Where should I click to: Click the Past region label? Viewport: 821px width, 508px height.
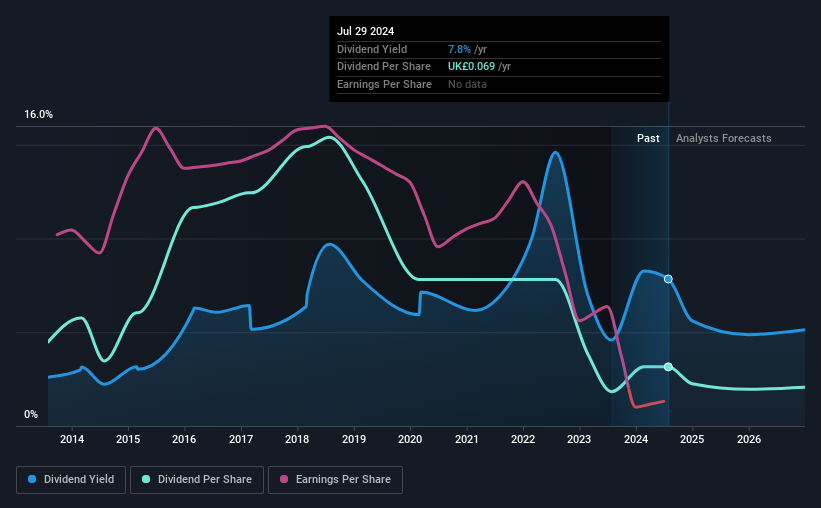click(648, 138)
